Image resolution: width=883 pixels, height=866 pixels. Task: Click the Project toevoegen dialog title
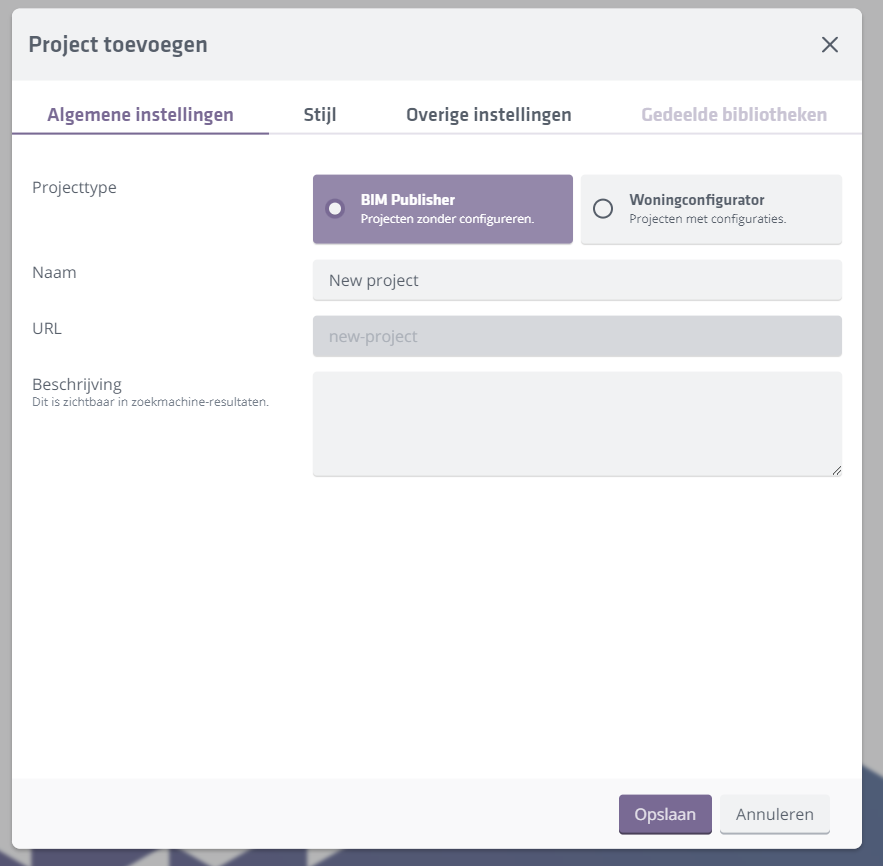pyautogui.click(x=119, y=44)
